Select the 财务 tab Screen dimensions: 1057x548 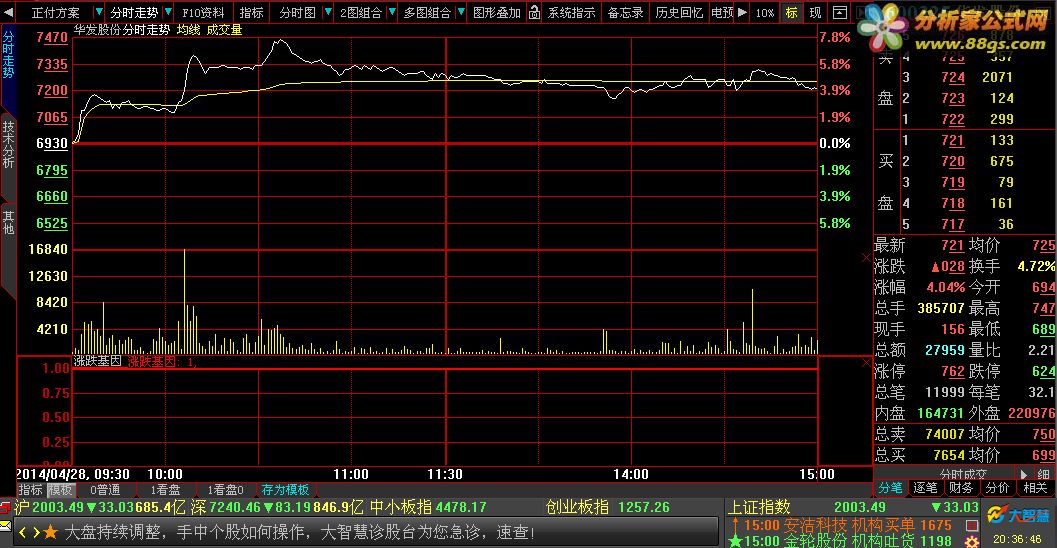click(x=961, y=488)
